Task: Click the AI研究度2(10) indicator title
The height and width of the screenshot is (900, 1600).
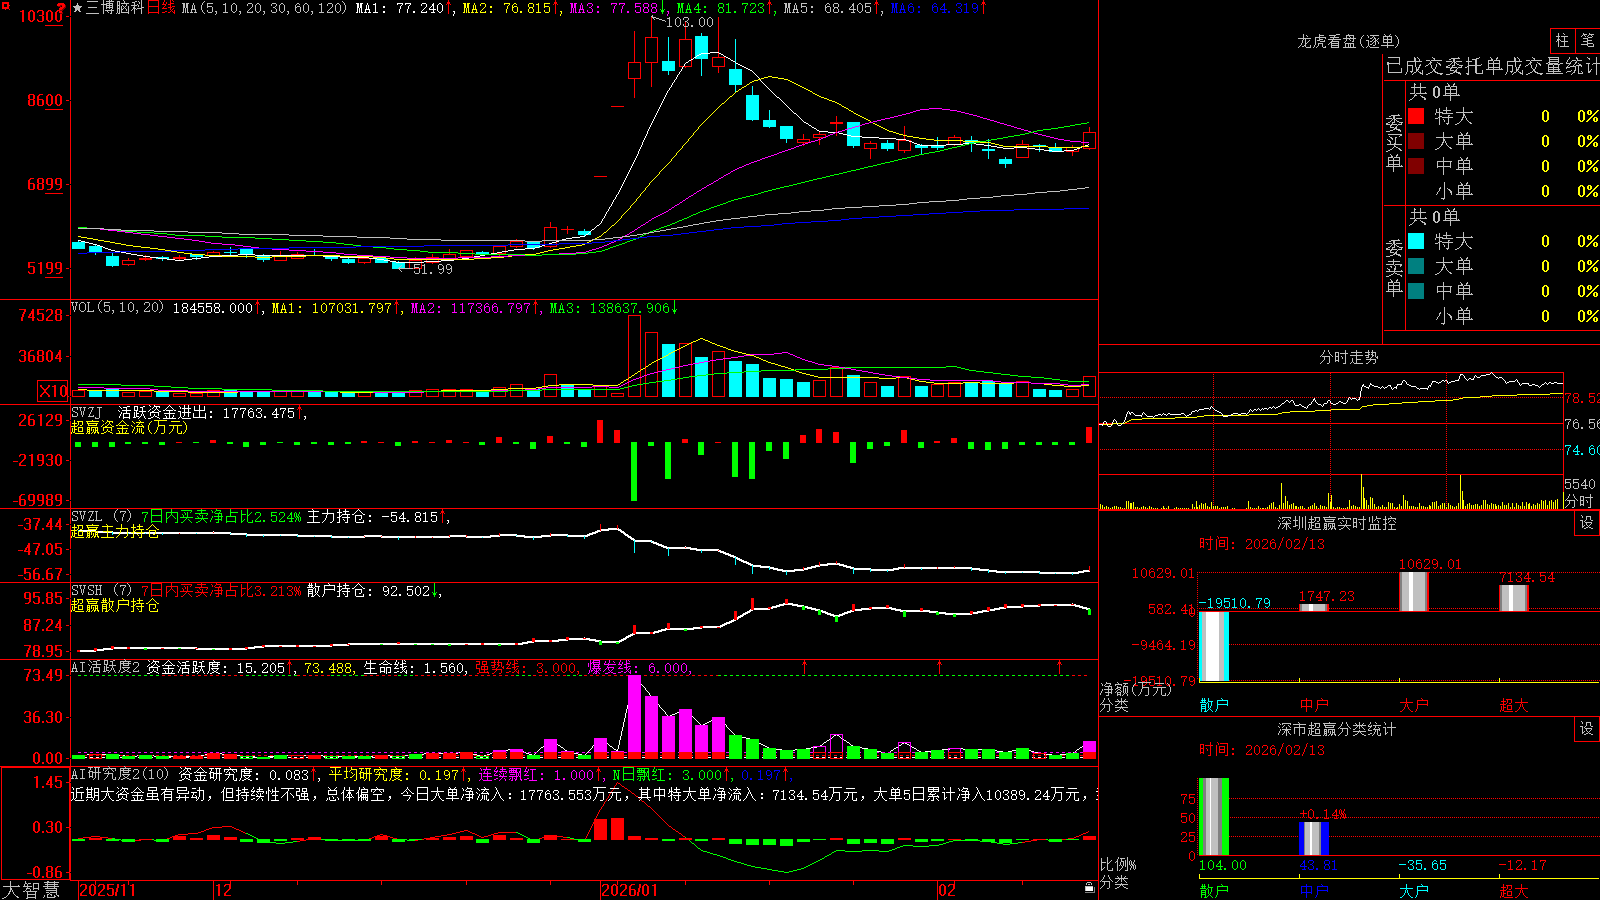Action: coord(120,774)
